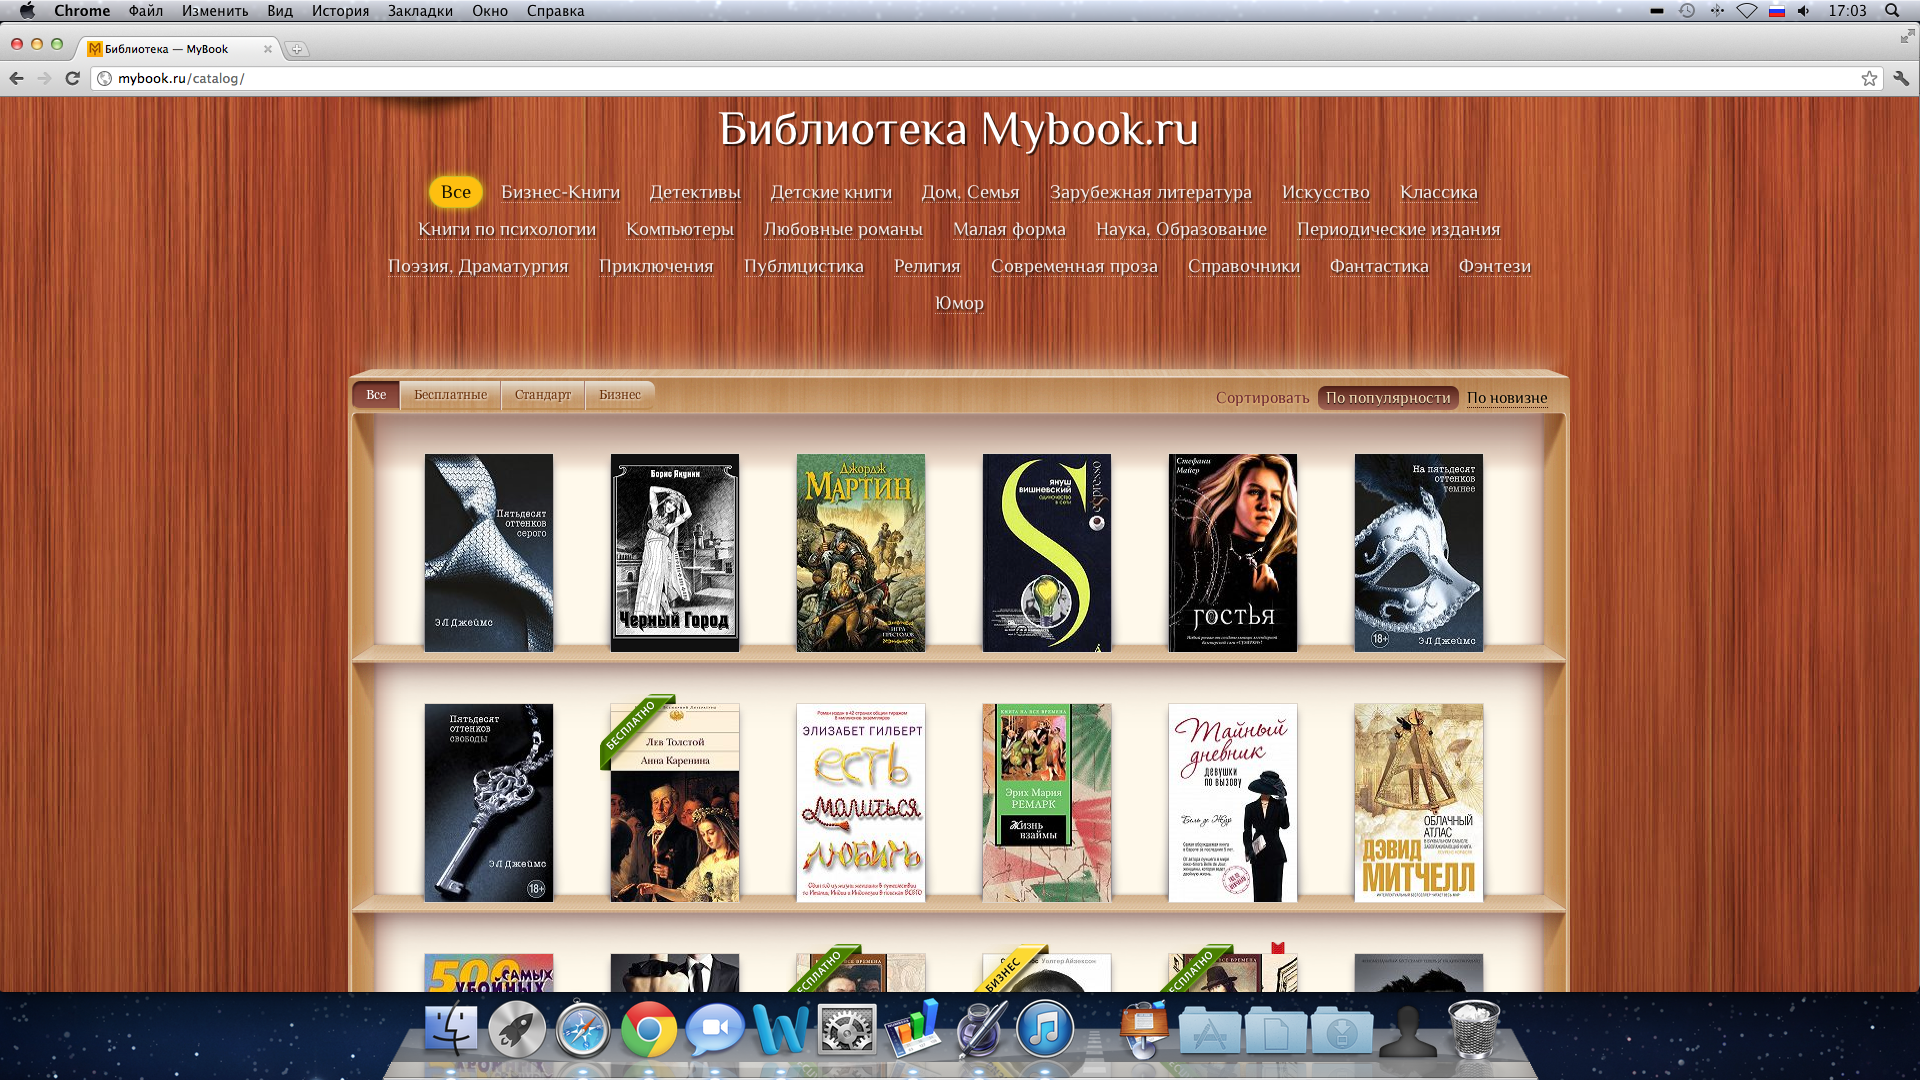Open Джордж Мартин book cover
This screenshot has height=1080, width=1920.
(861, 553)
